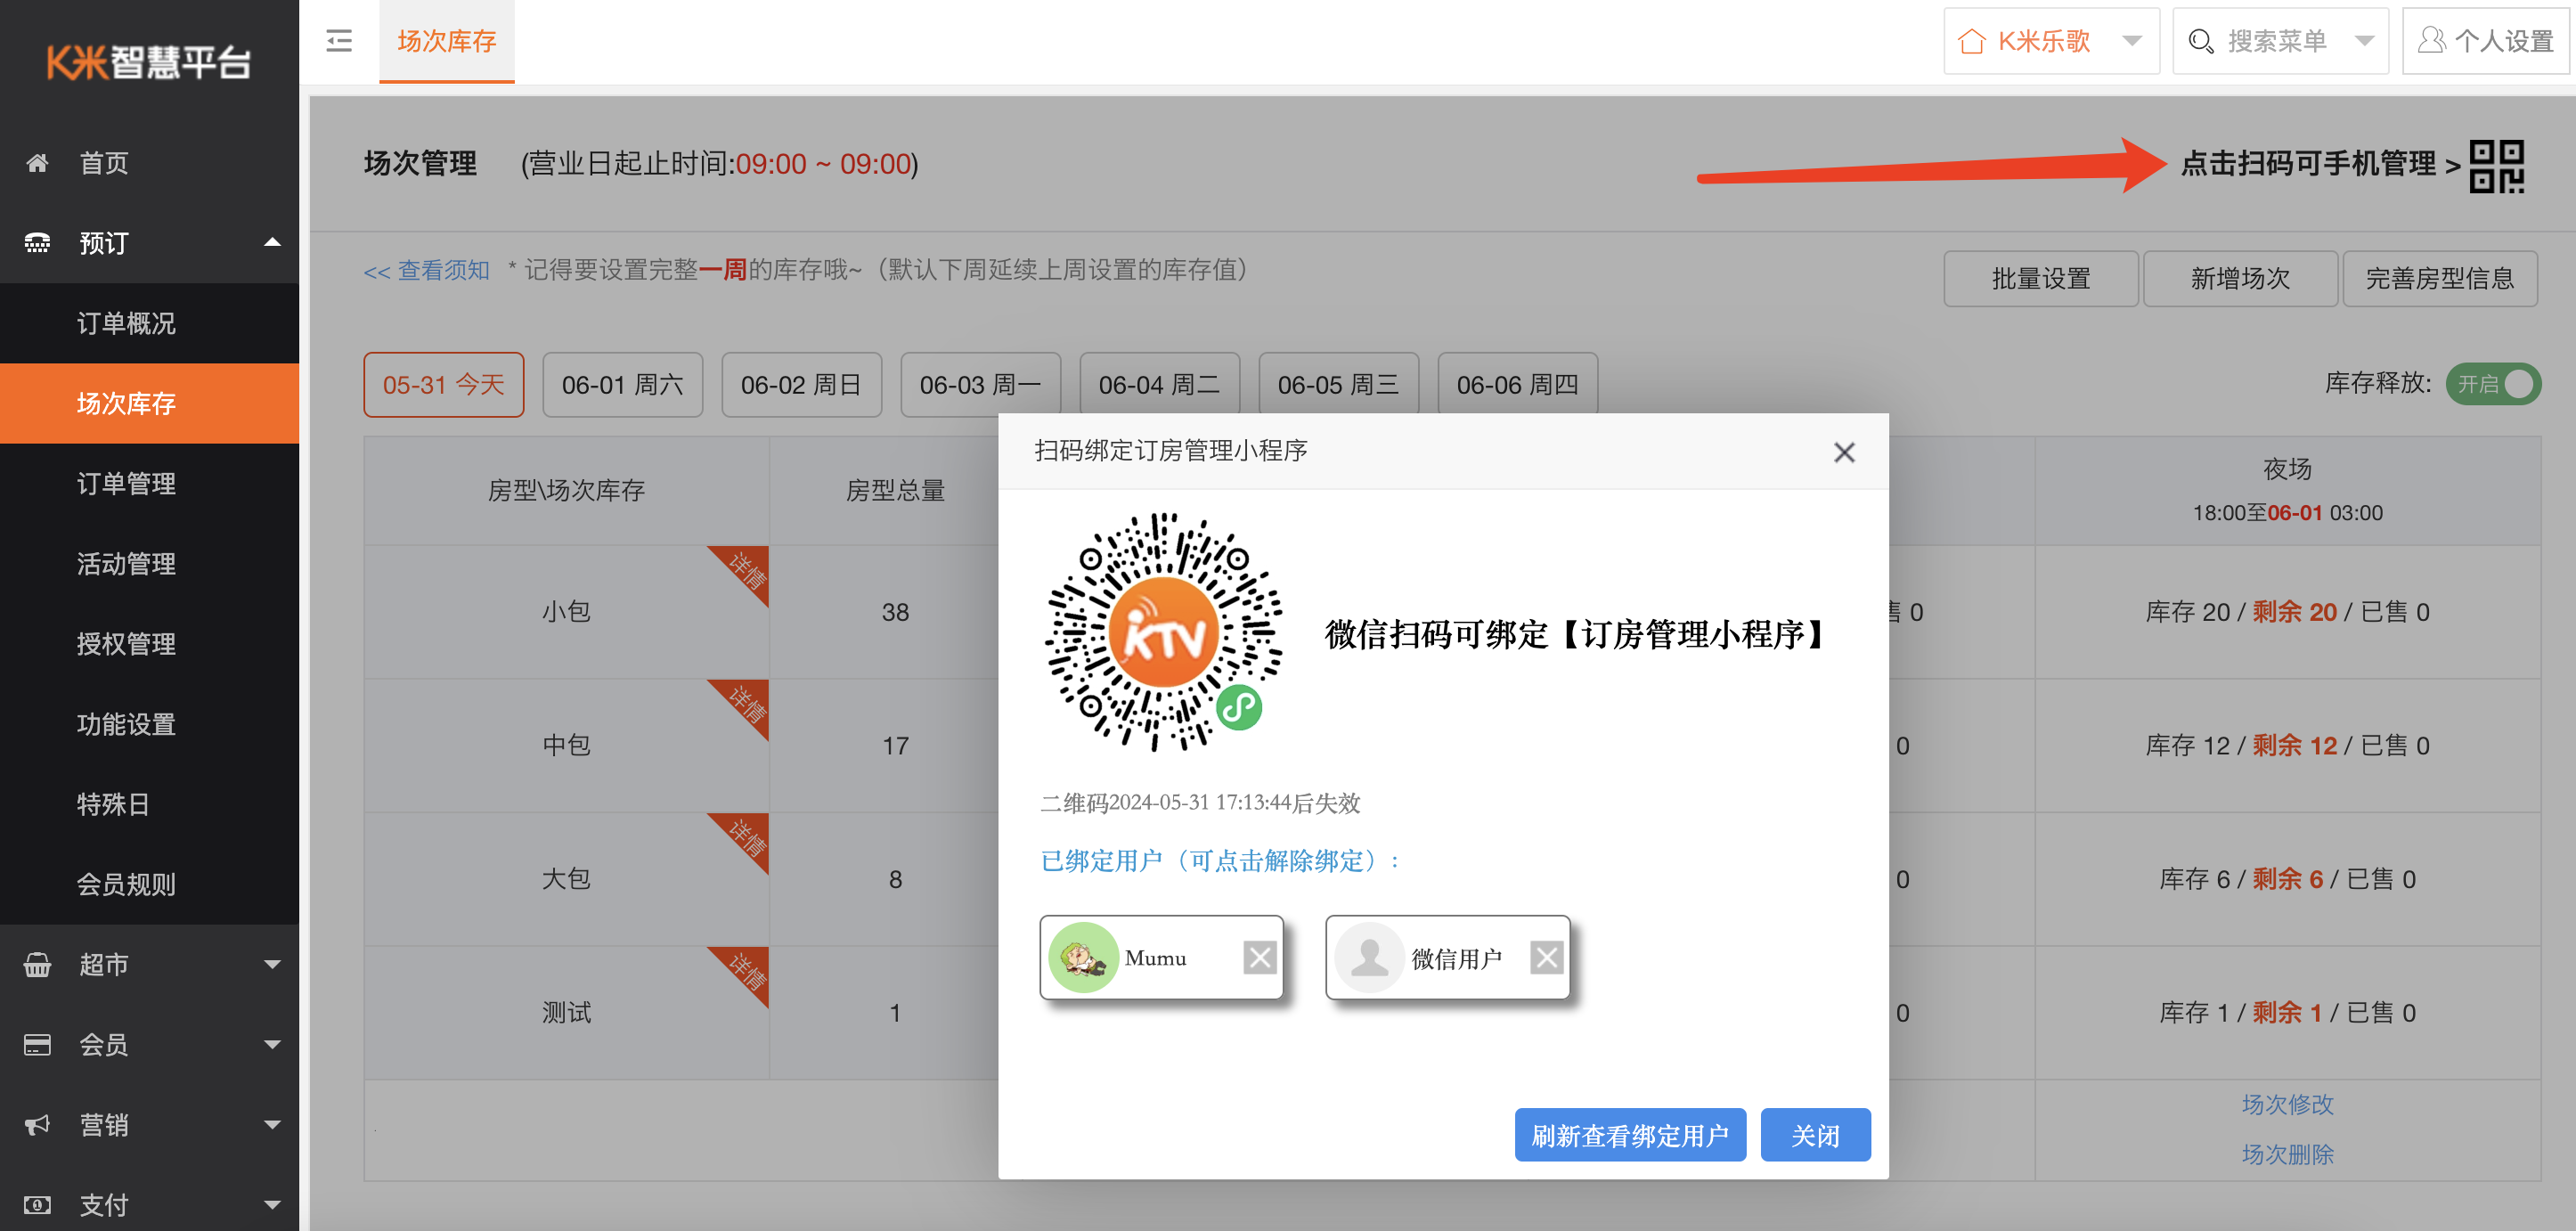The height and width of the screenshot is (1231, 2576).
Task: Click 小包 夜场 库存 20 cell
Action: pyautogui.click(x=2287, y=612)
